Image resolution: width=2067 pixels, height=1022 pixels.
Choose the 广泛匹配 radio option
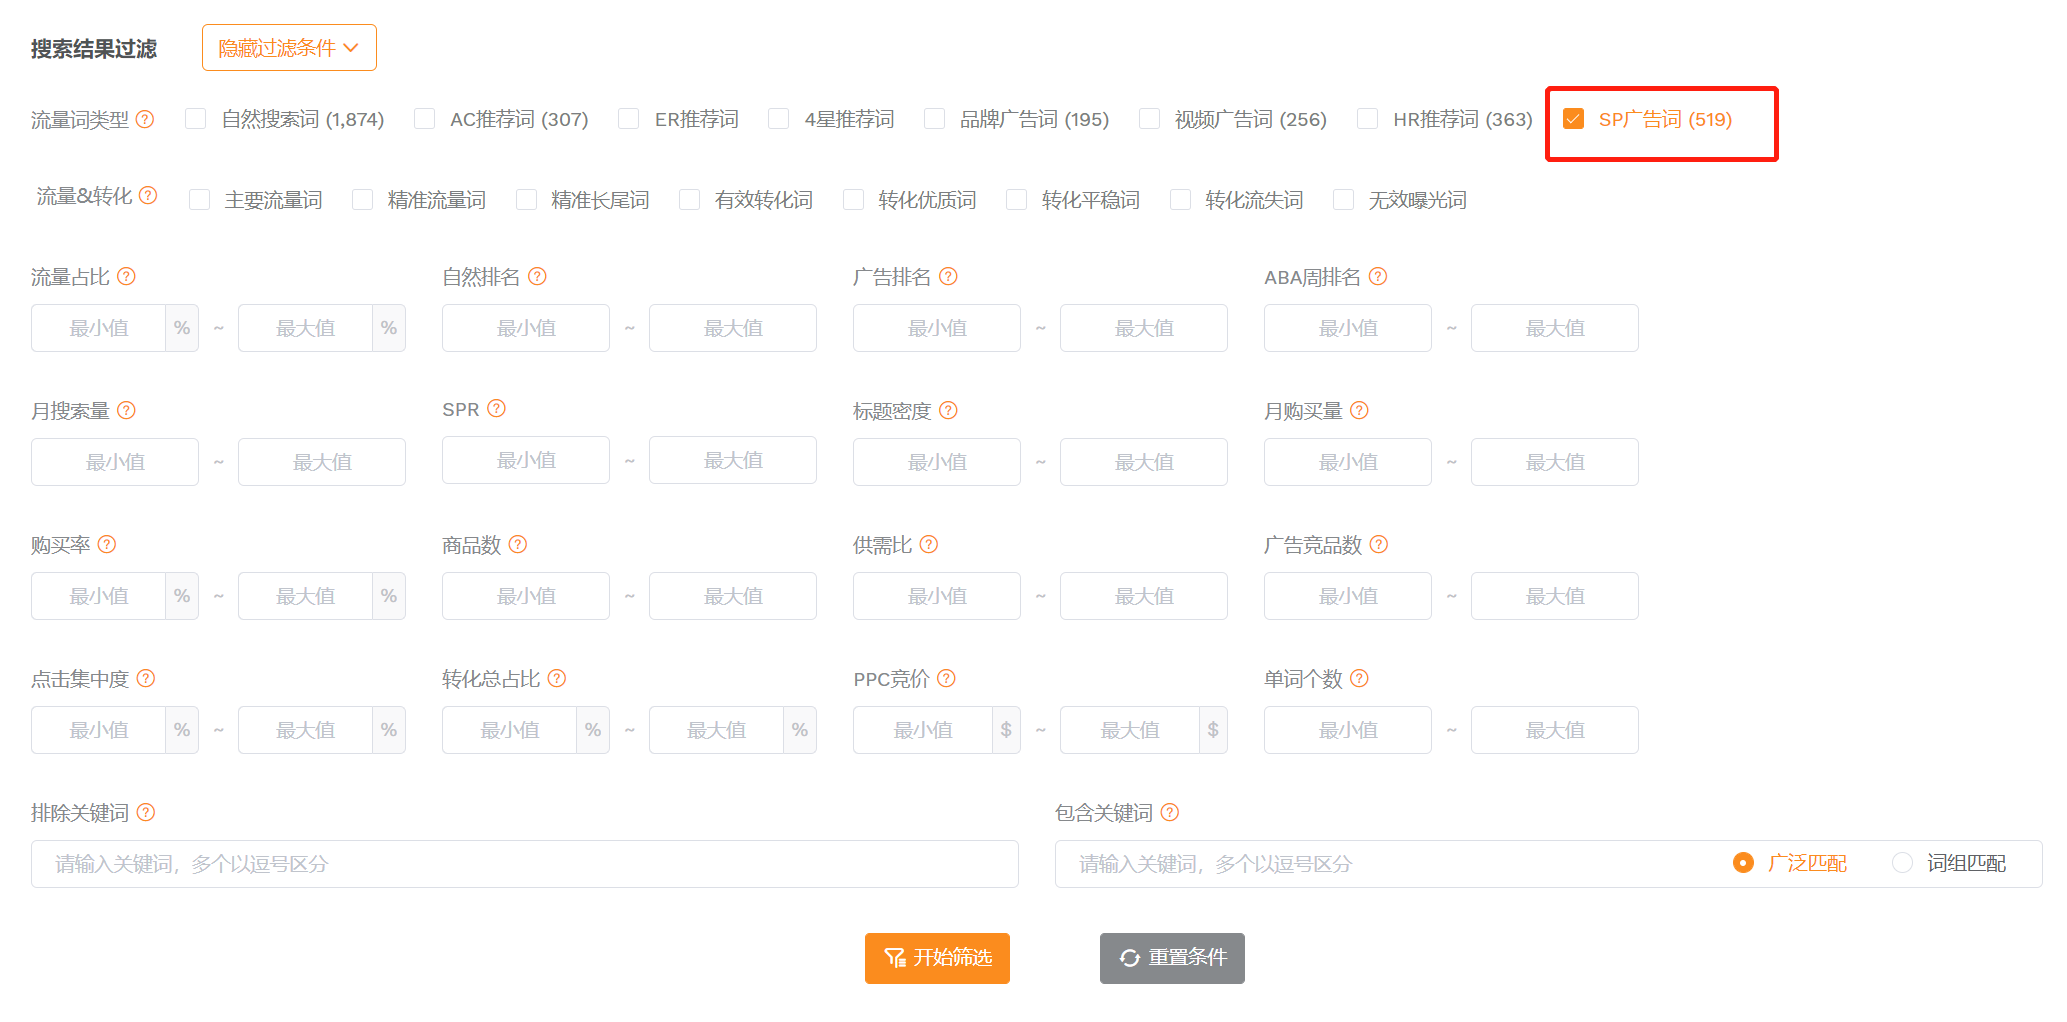click(x=1743, y=863)
